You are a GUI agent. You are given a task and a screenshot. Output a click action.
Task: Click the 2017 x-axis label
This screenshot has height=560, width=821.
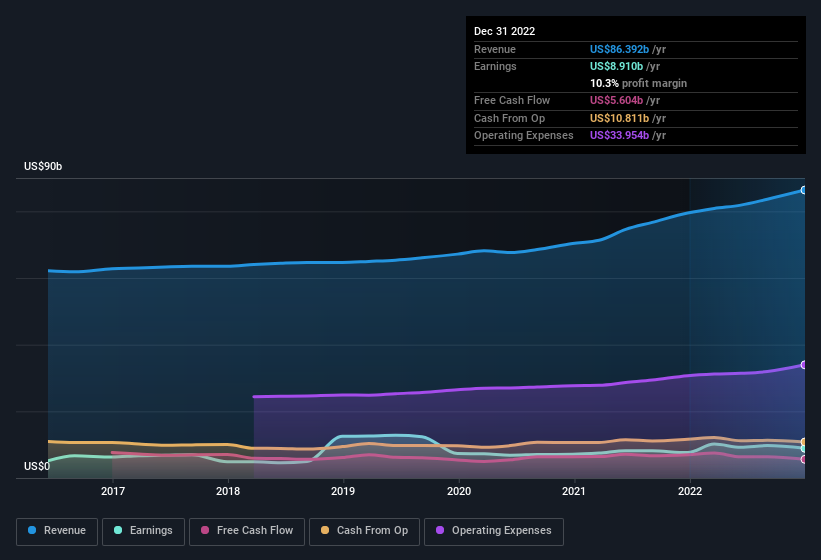[x=113, y=491]
